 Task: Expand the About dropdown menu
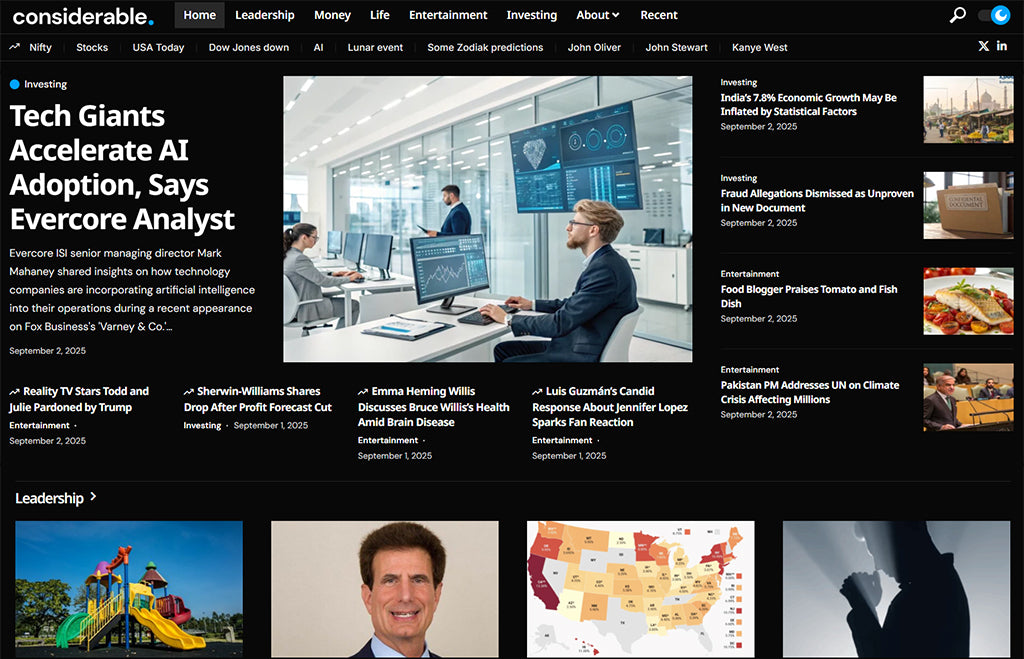pyautogui.click(x=598, y=15)
